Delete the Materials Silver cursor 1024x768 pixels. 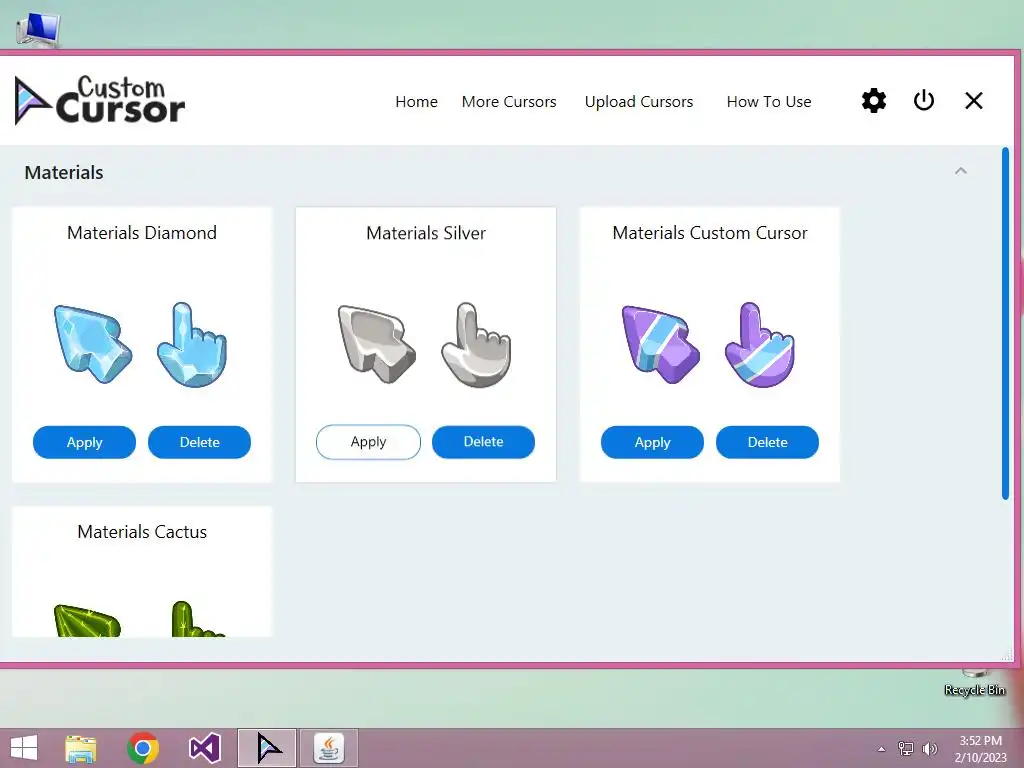click(483, 441)
